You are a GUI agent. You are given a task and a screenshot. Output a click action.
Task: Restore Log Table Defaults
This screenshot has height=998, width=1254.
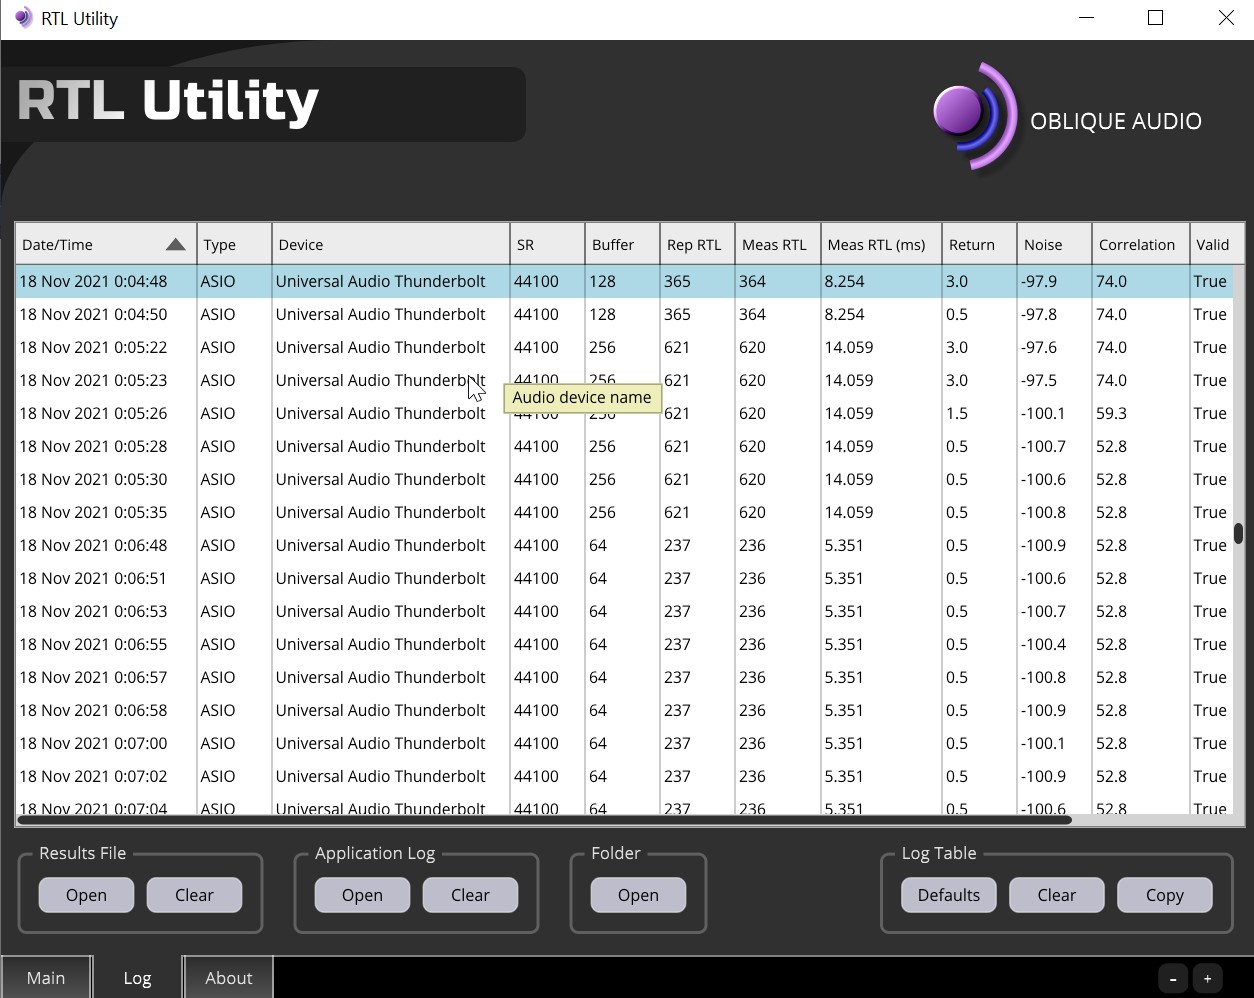point(949,895)
